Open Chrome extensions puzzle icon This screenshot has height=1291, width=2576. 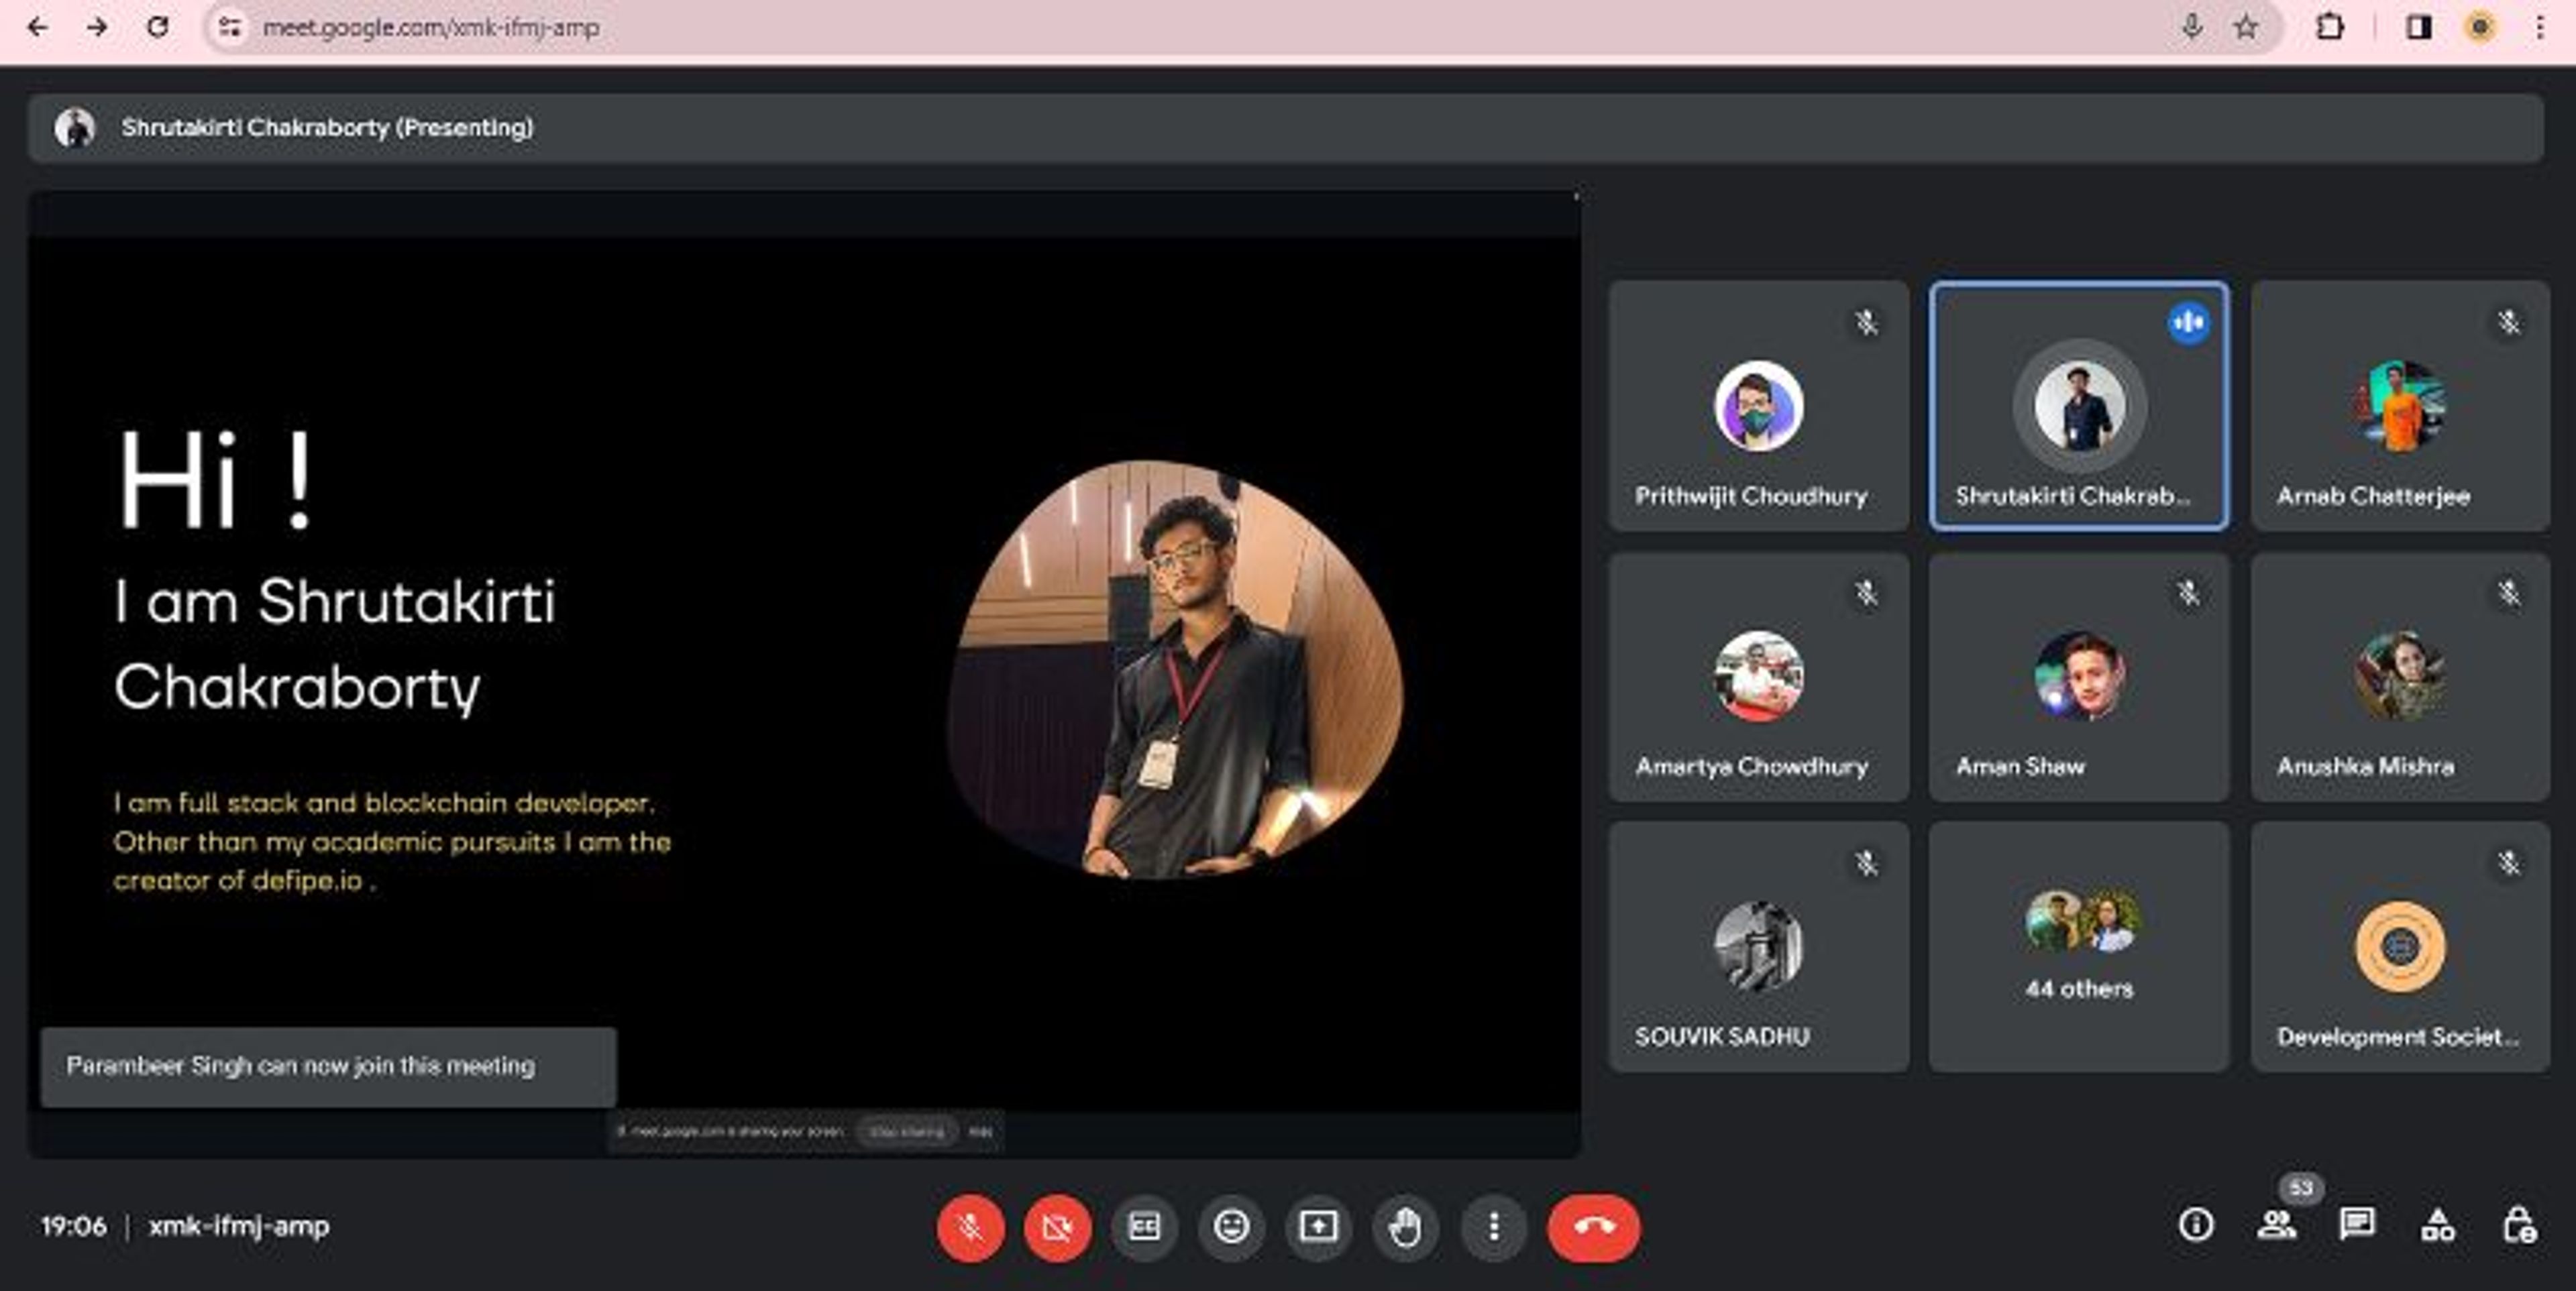click(x=2330, y=28)
